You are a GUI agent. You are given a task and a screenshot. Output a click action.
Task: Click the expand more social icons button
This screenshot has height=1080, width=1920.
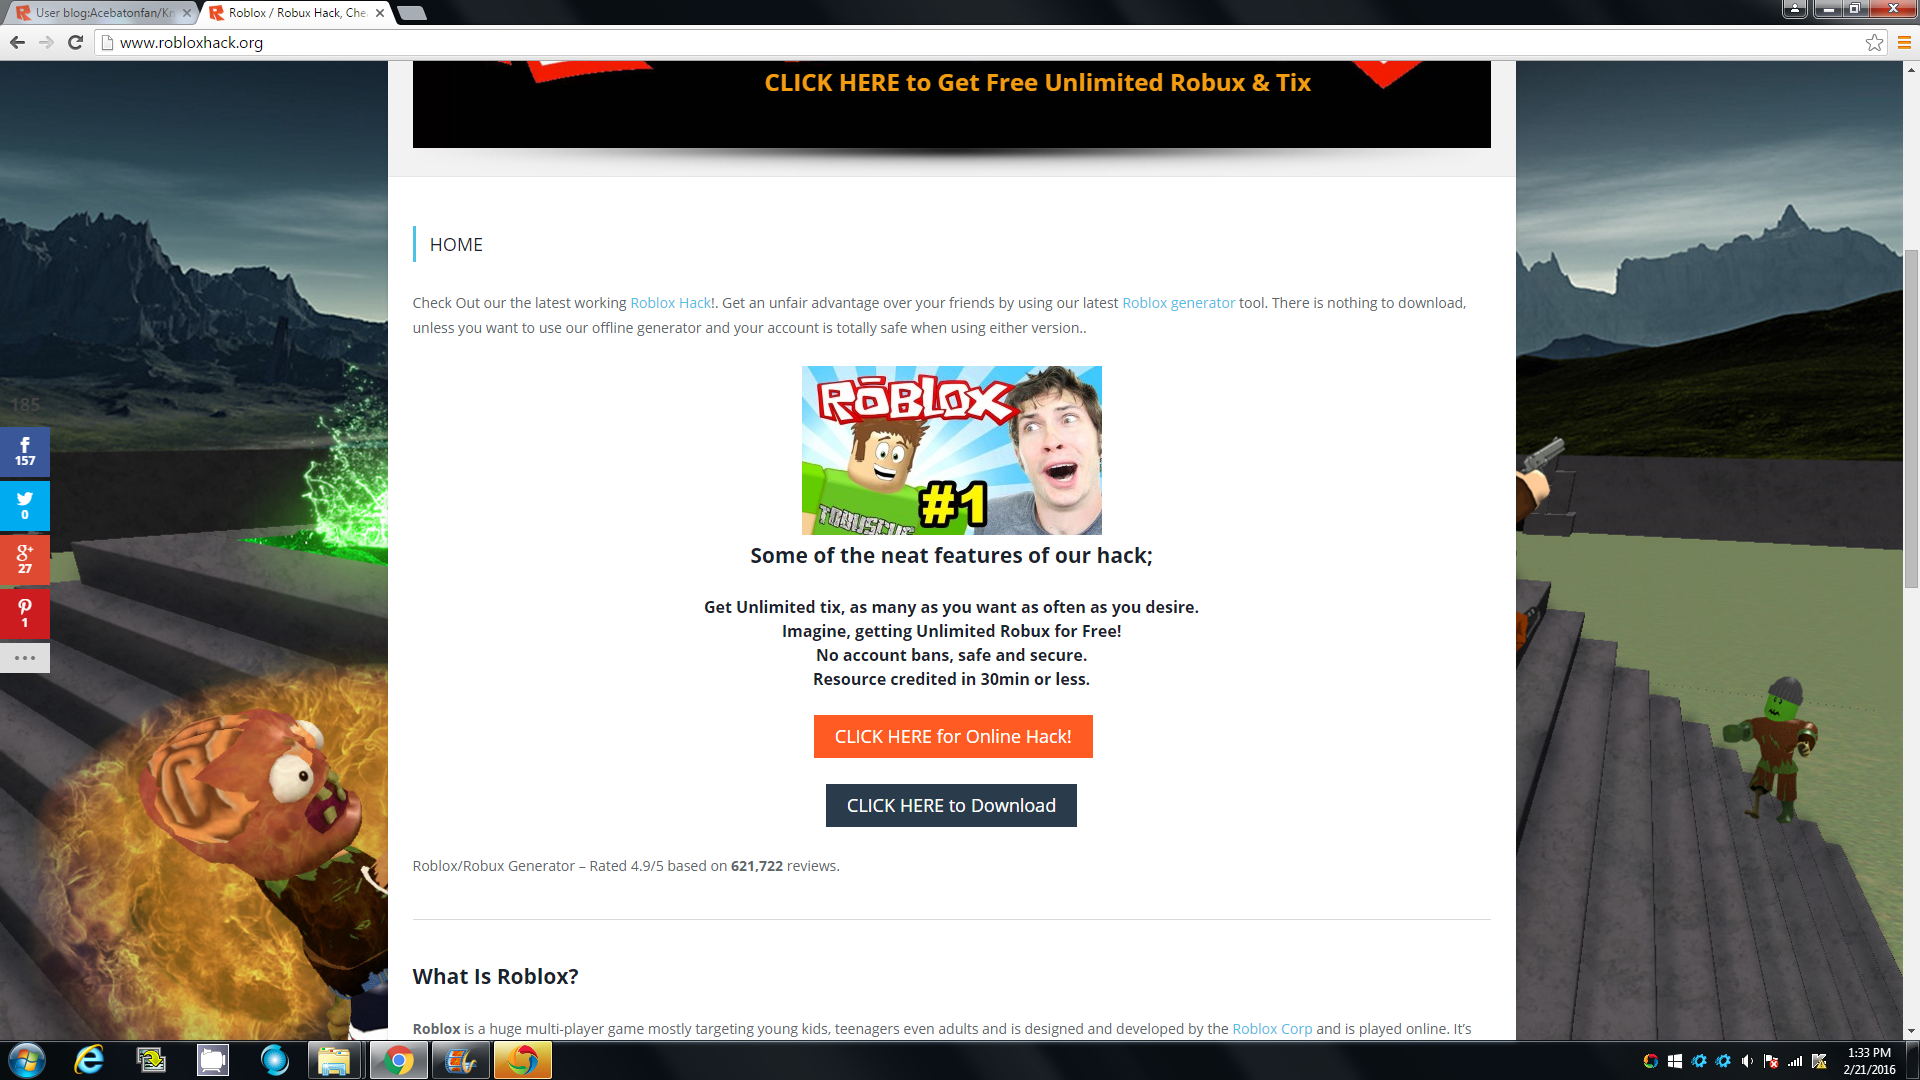pos(25,657)
